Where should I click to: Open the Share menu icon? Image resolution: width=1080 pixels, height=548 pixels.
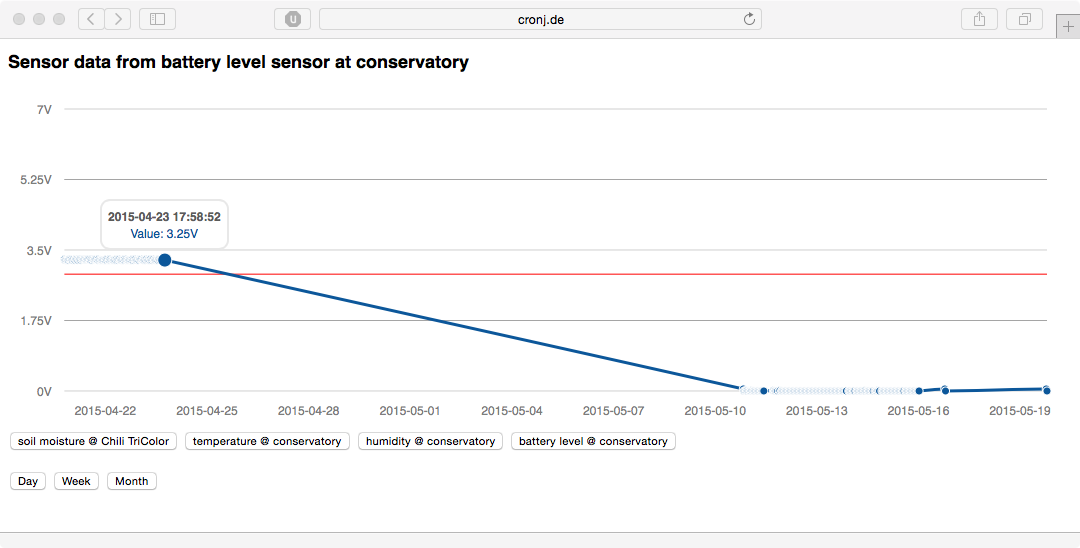[x=979, y=19]
